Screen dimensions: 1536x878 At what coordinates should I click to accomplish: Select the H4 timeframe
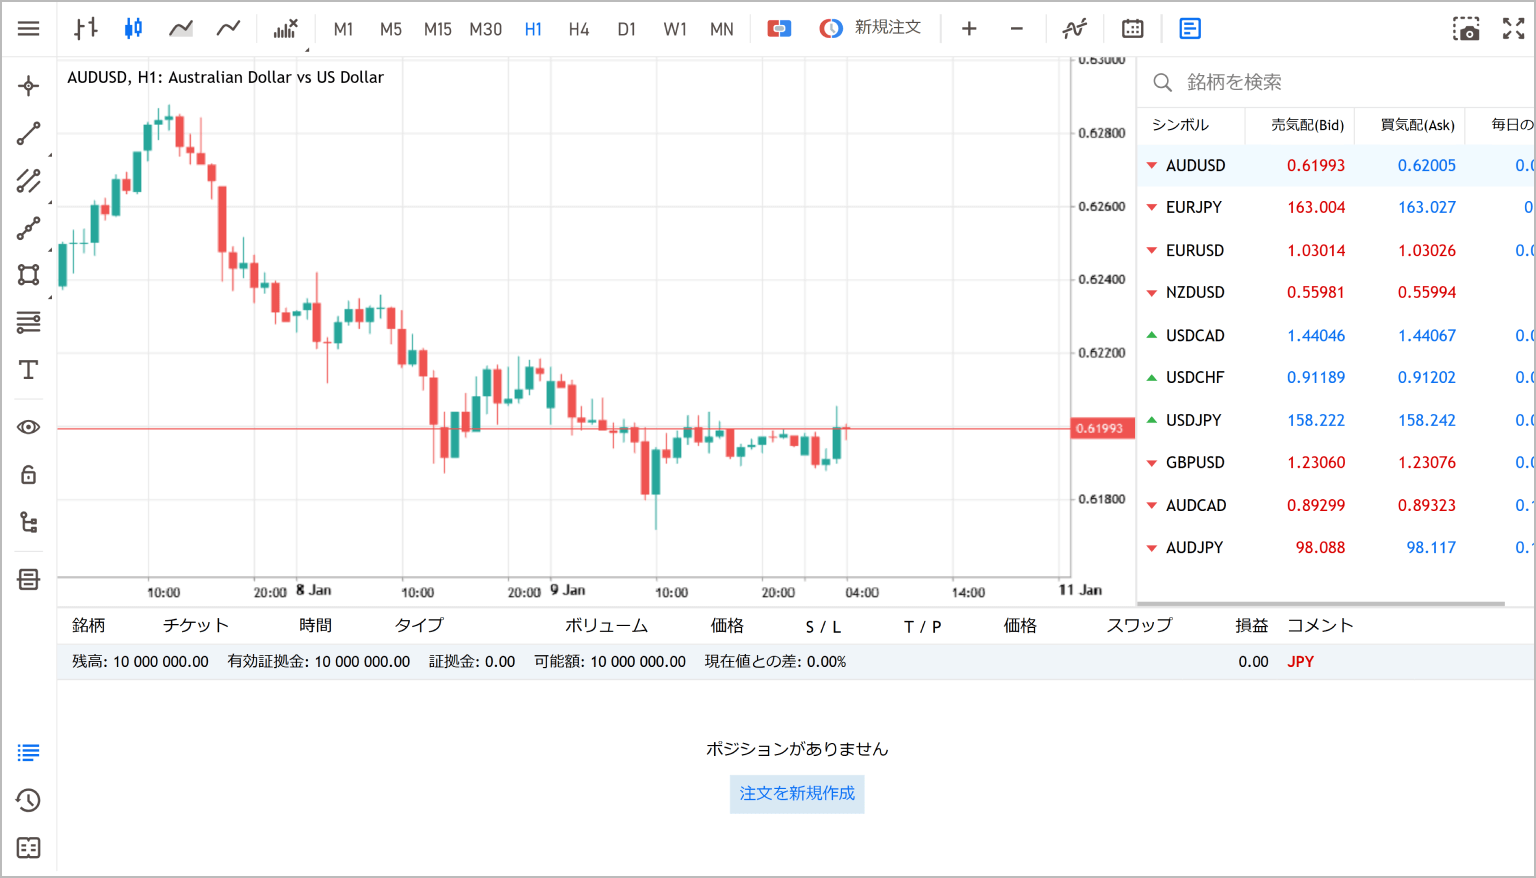(579, 29)
